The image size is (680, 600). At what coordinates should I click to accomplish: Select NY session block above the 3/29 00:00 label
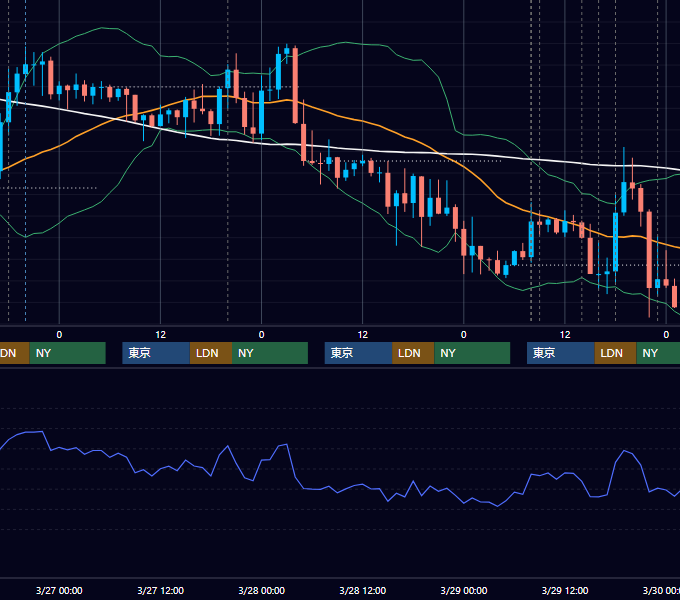[x=472, y=353]
